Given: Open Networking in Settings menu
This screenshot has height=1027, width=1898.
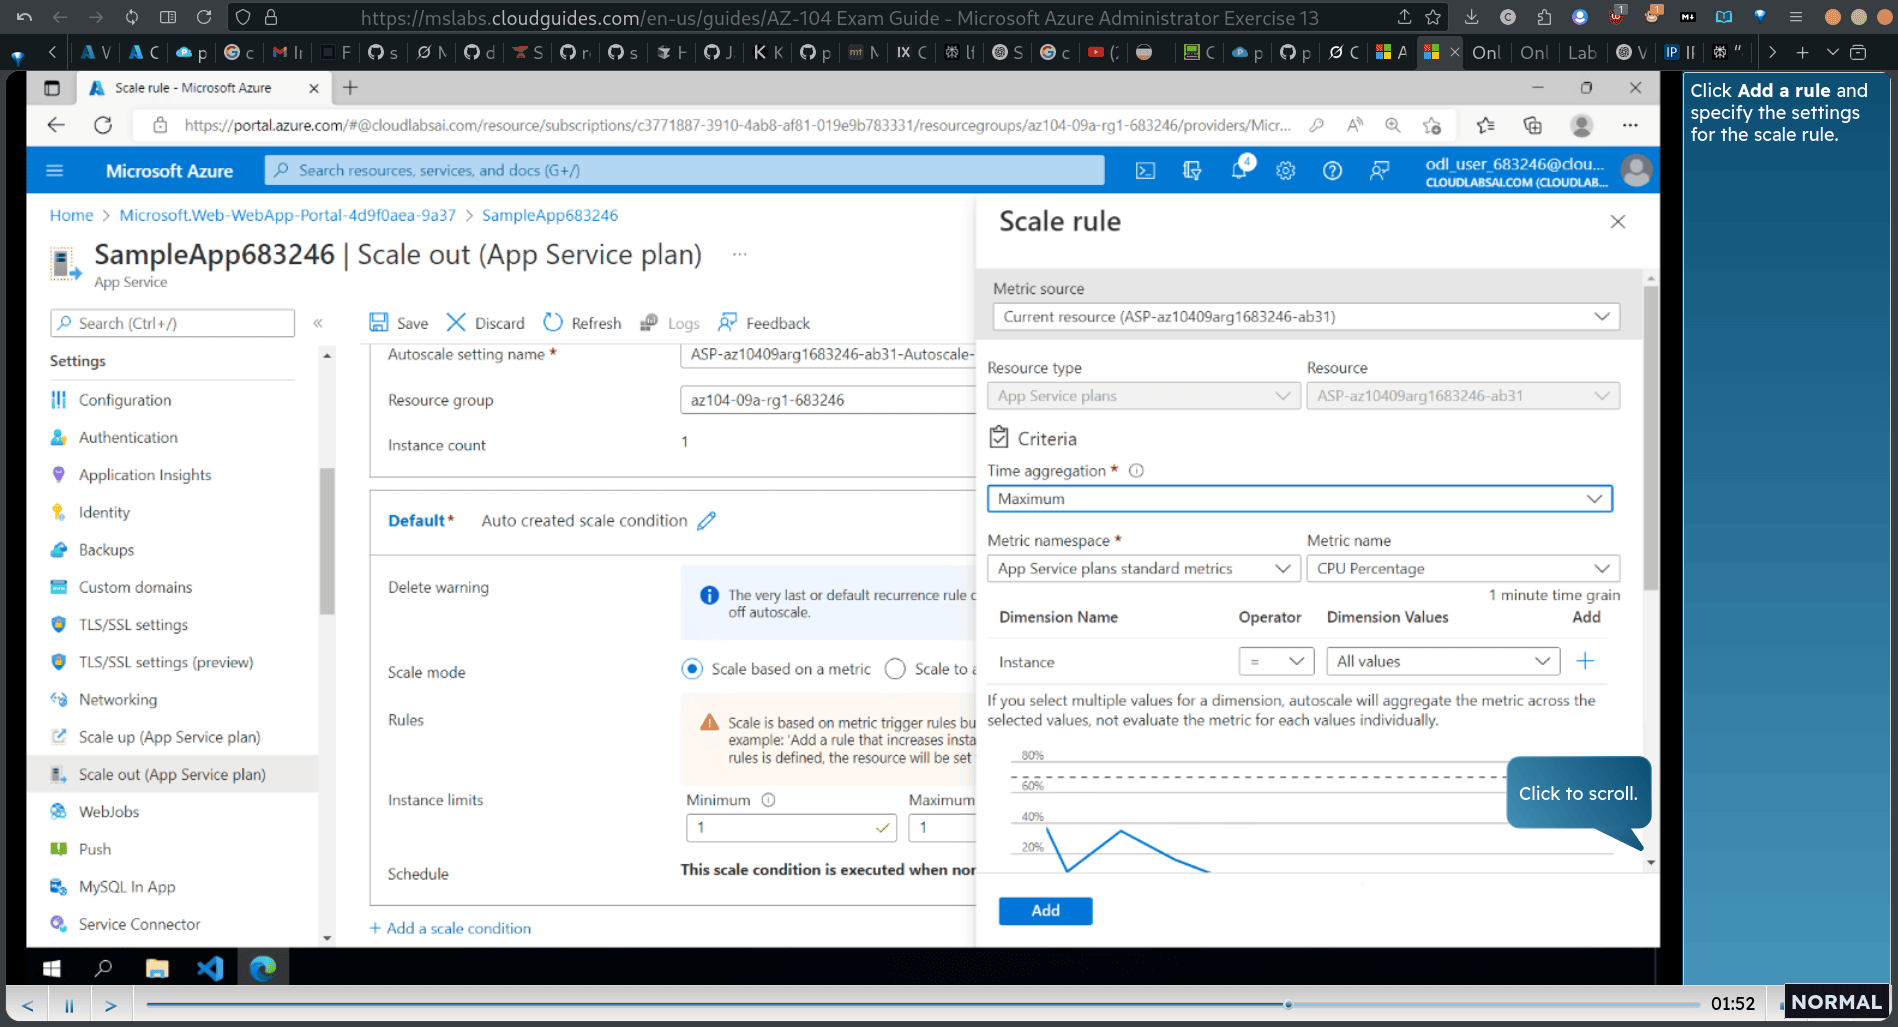Looking at the screenshot, I should [118, 700].
